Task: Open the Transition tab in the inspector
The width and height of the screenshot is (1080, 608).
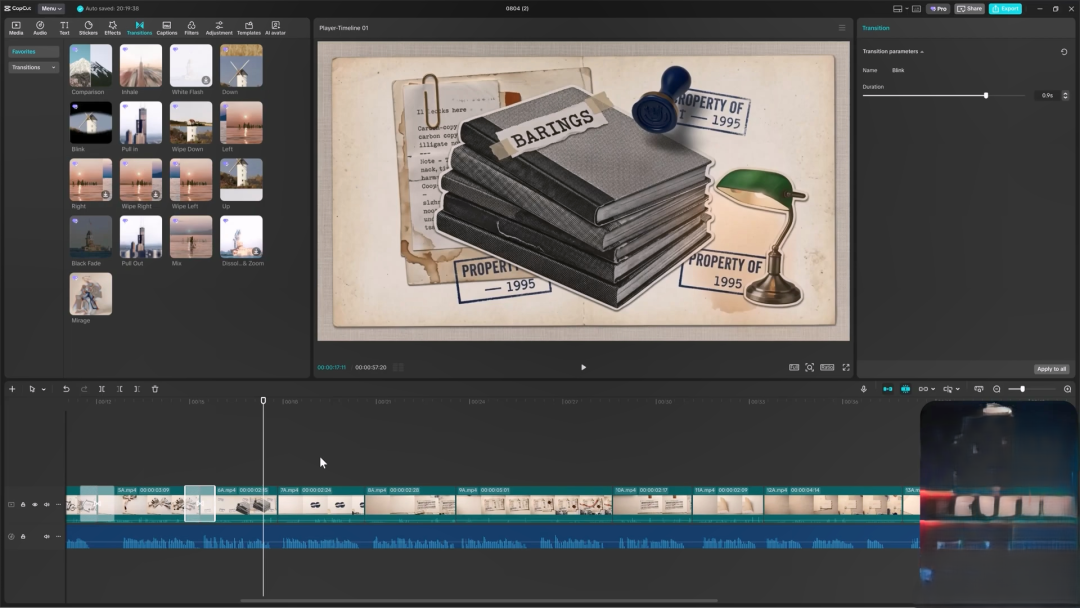Action: (x=875, y=28)
